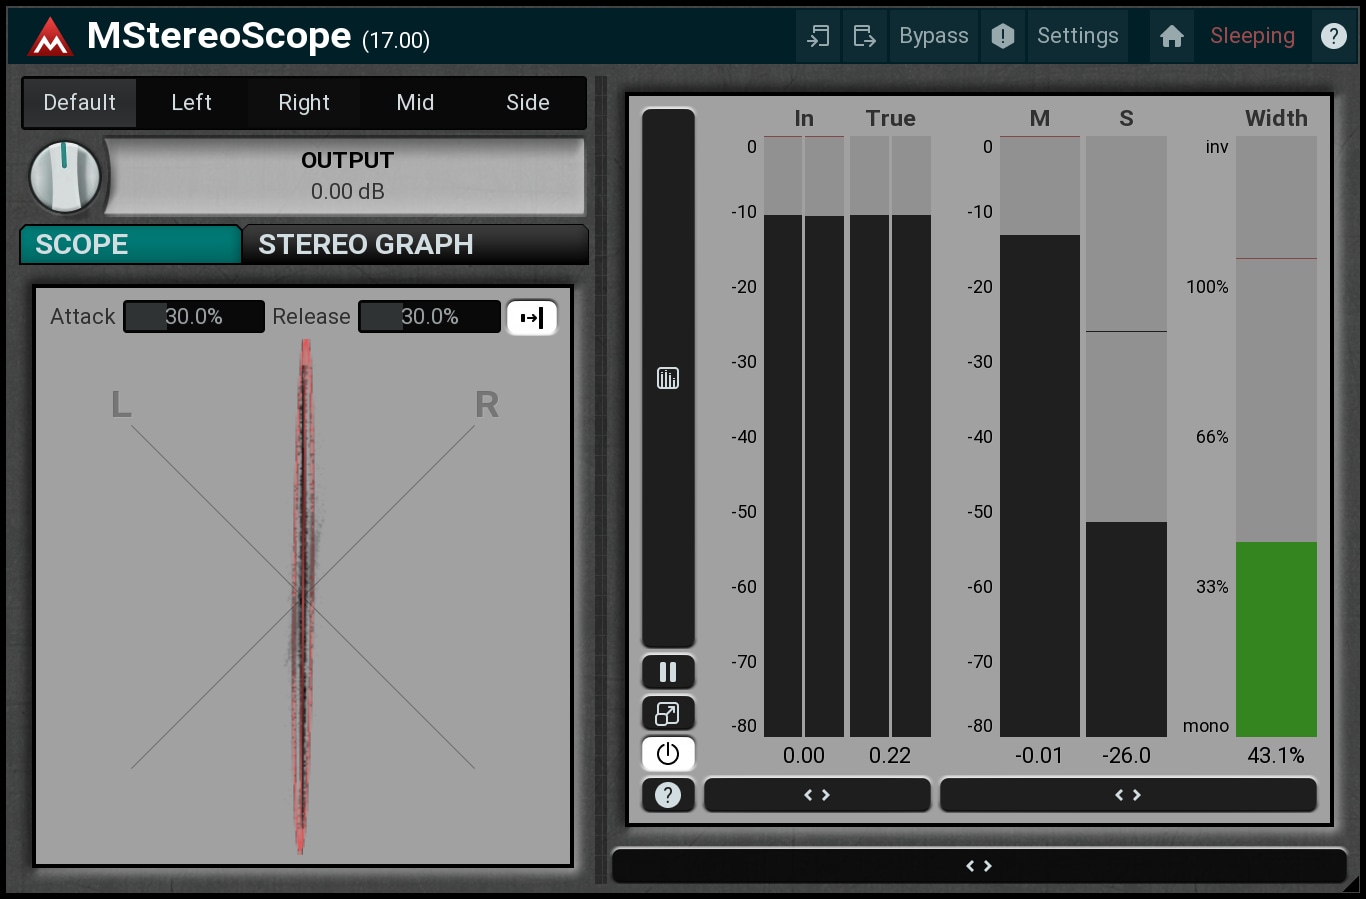
Task: Open the meter panel help icon
Action: tap(668, 795)
